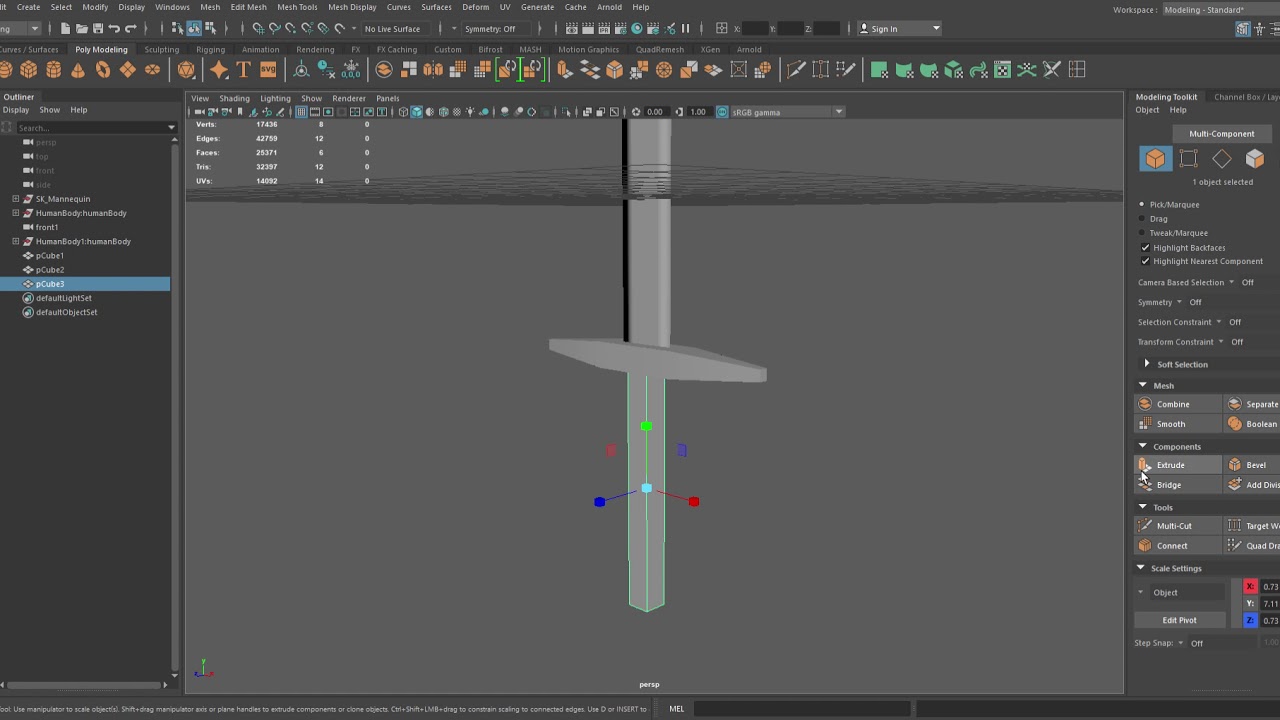Select pCube2 in the Outliner

click(50, 270)
